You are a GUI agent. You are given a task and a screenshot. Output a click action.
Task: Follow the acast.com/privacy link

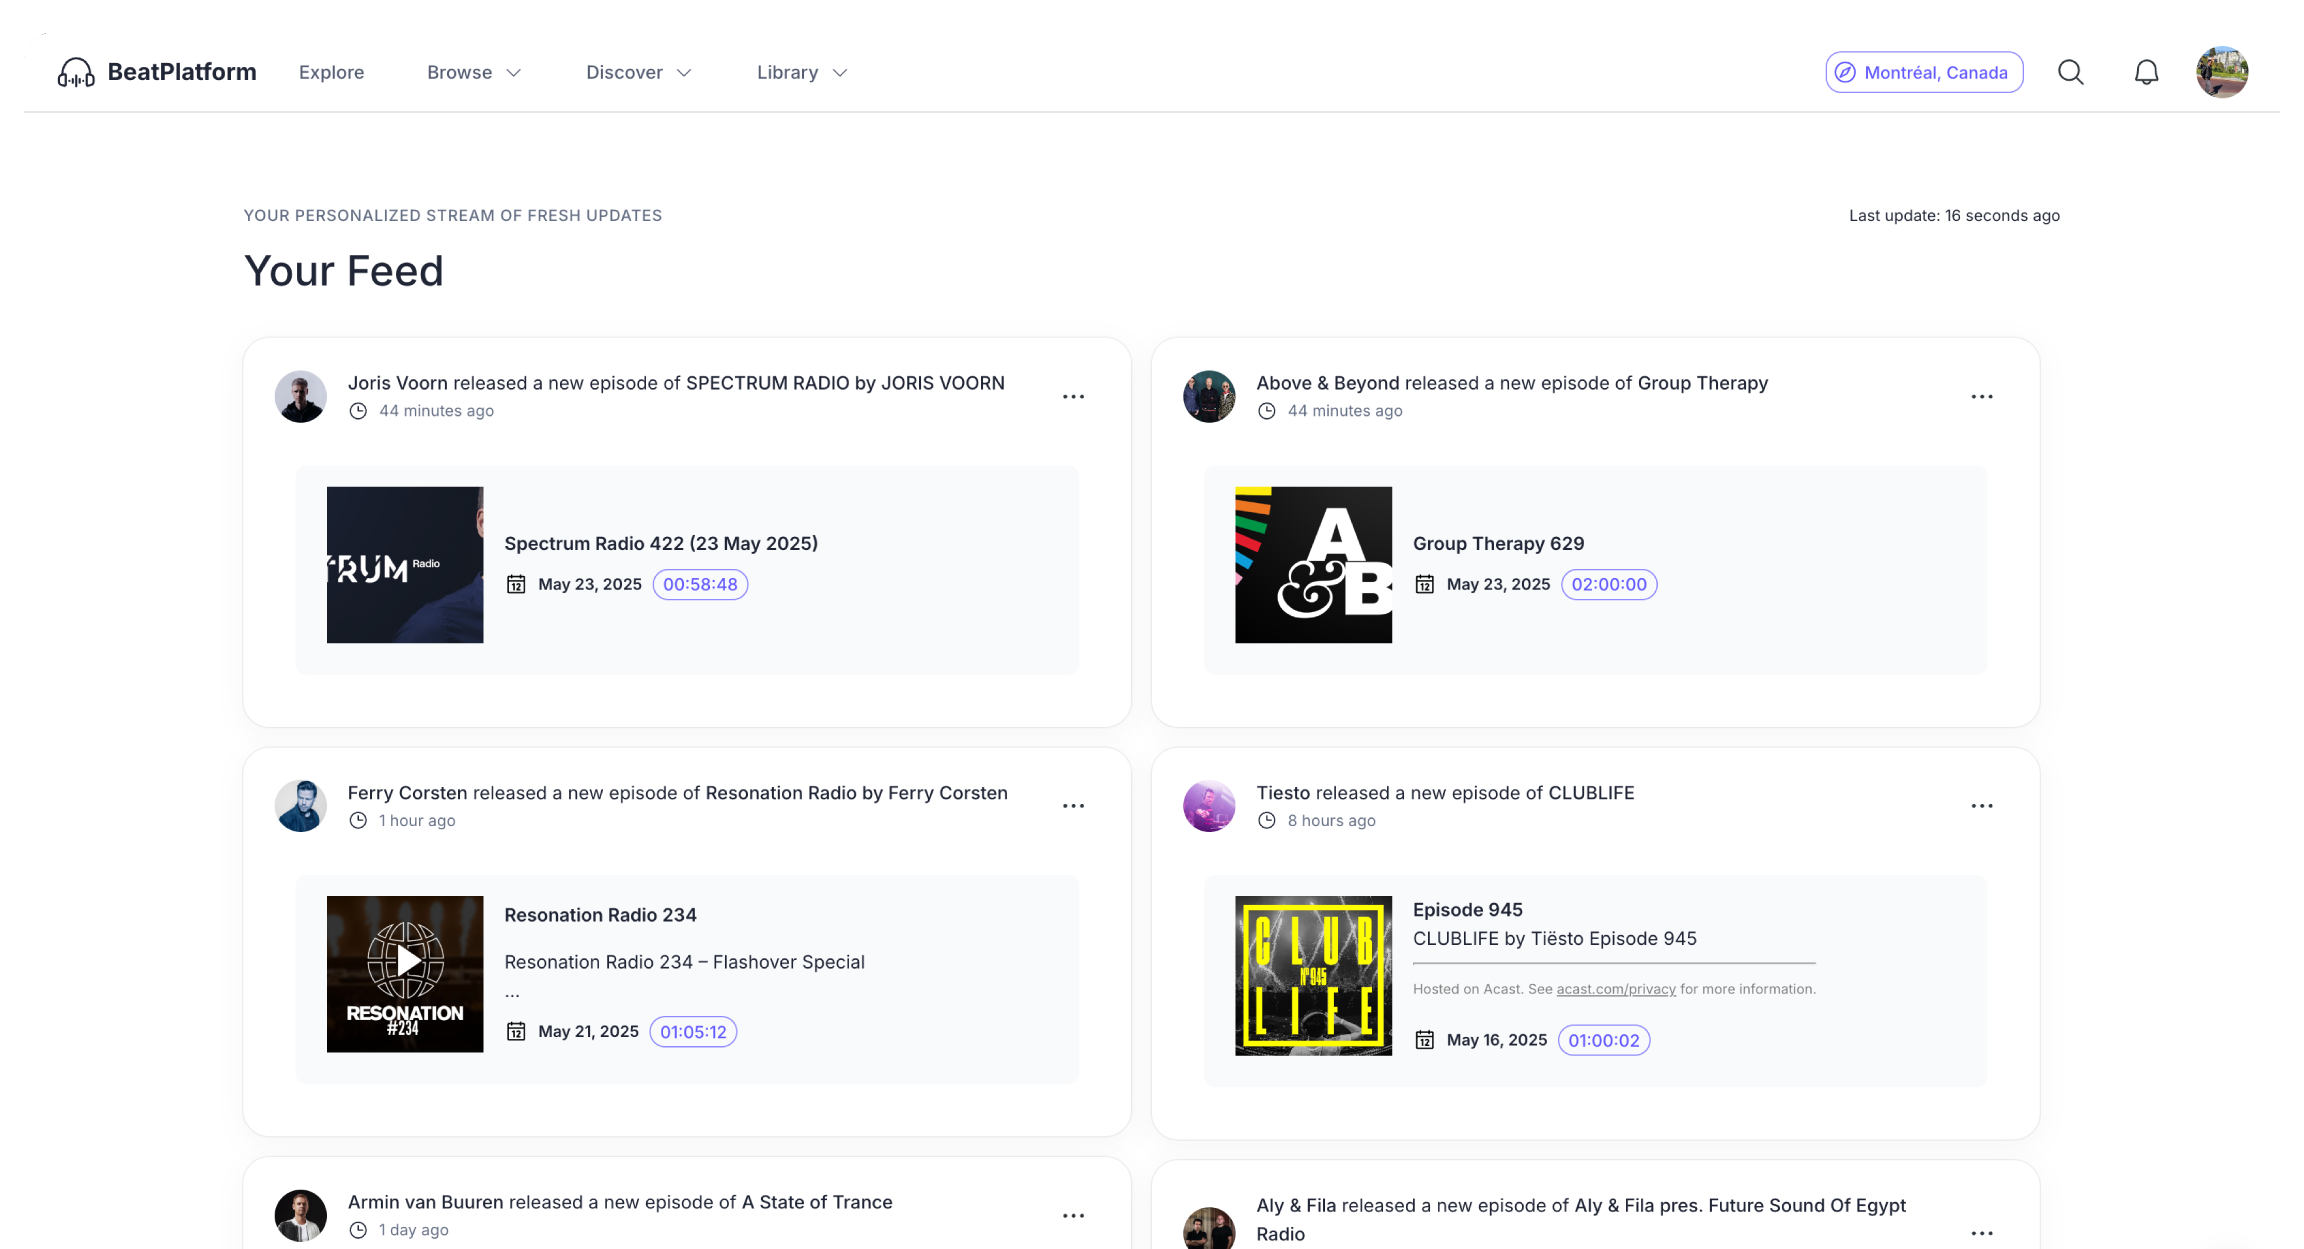(x=1616, y=989)
